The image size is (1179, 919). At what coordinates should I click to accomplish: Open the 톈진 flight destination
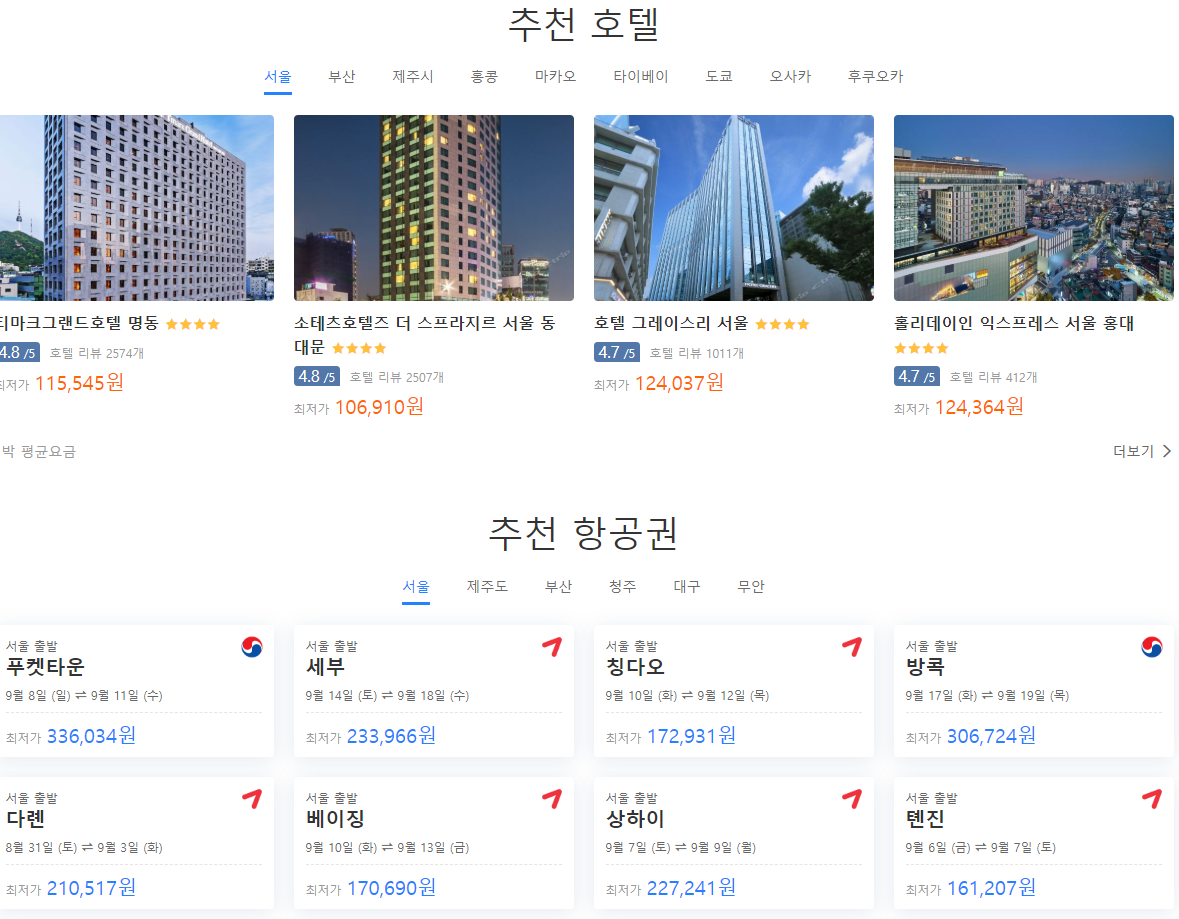[925, 819]
